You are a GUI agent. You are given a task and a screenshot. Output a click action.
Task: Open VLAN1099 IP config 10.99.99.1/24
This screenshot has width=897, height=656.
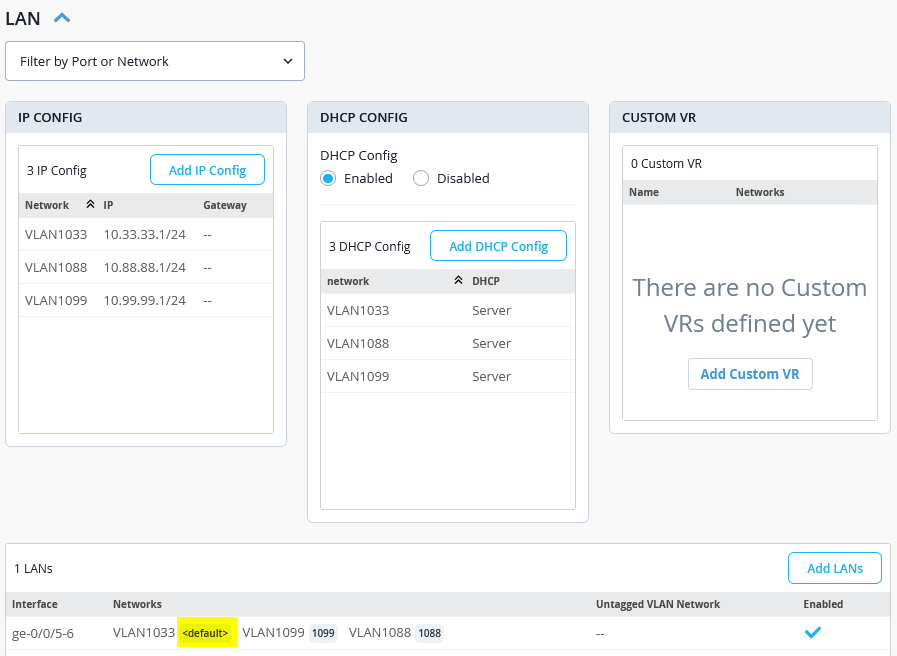tap(146, 301)
